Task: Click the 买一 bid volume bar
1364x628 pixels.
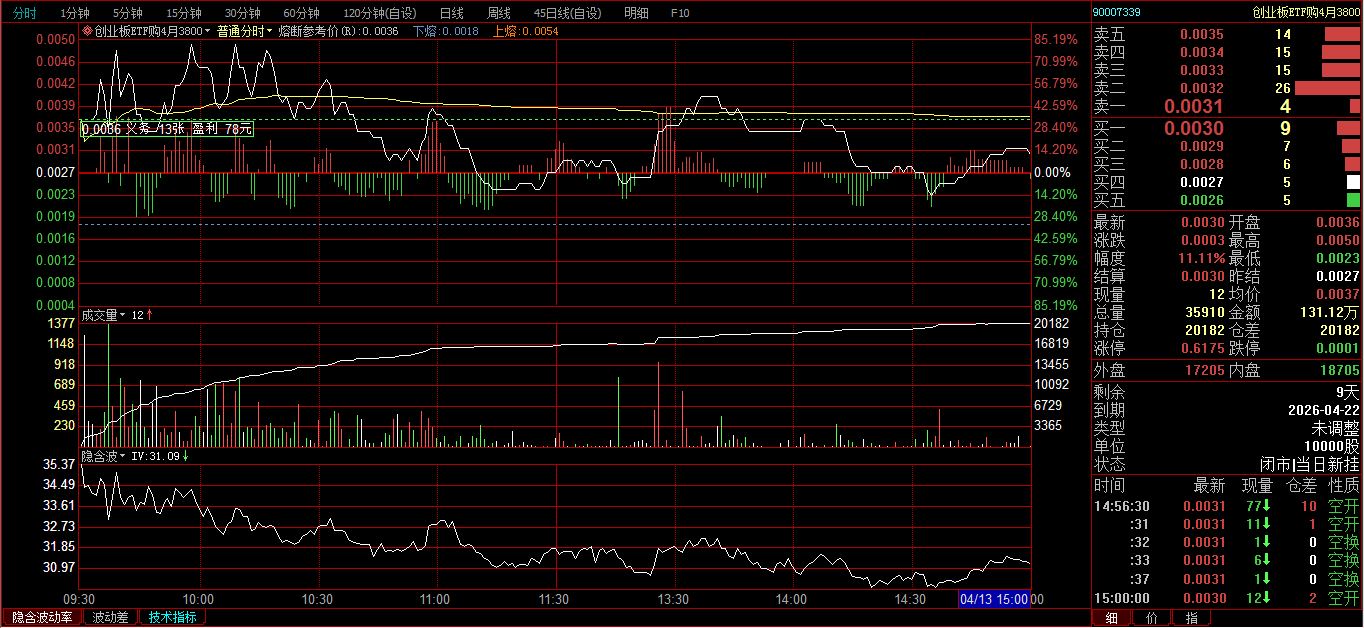Action: tap(1348, 128)
